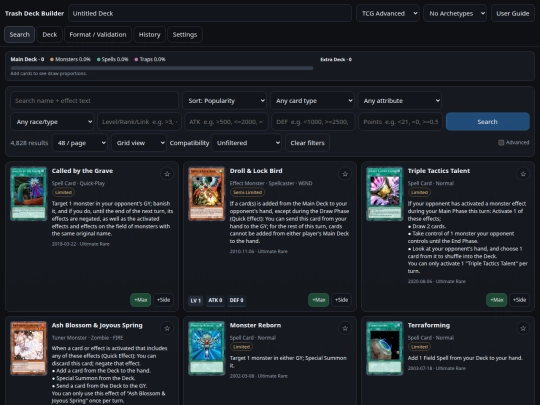Screen dimensions: 540x405
Task: Open Any card type dropdown
Action: point(312,101)
